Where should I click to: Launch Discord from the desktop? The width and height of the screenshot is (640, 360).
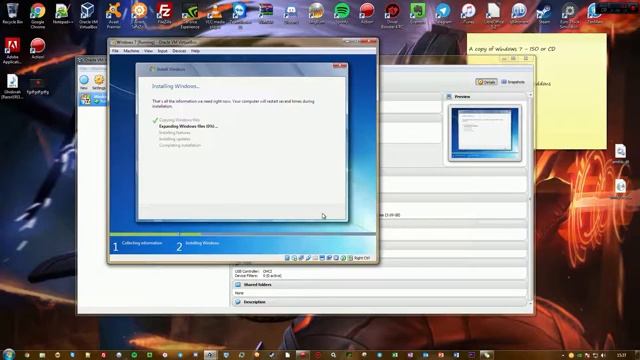coord(291,14)
